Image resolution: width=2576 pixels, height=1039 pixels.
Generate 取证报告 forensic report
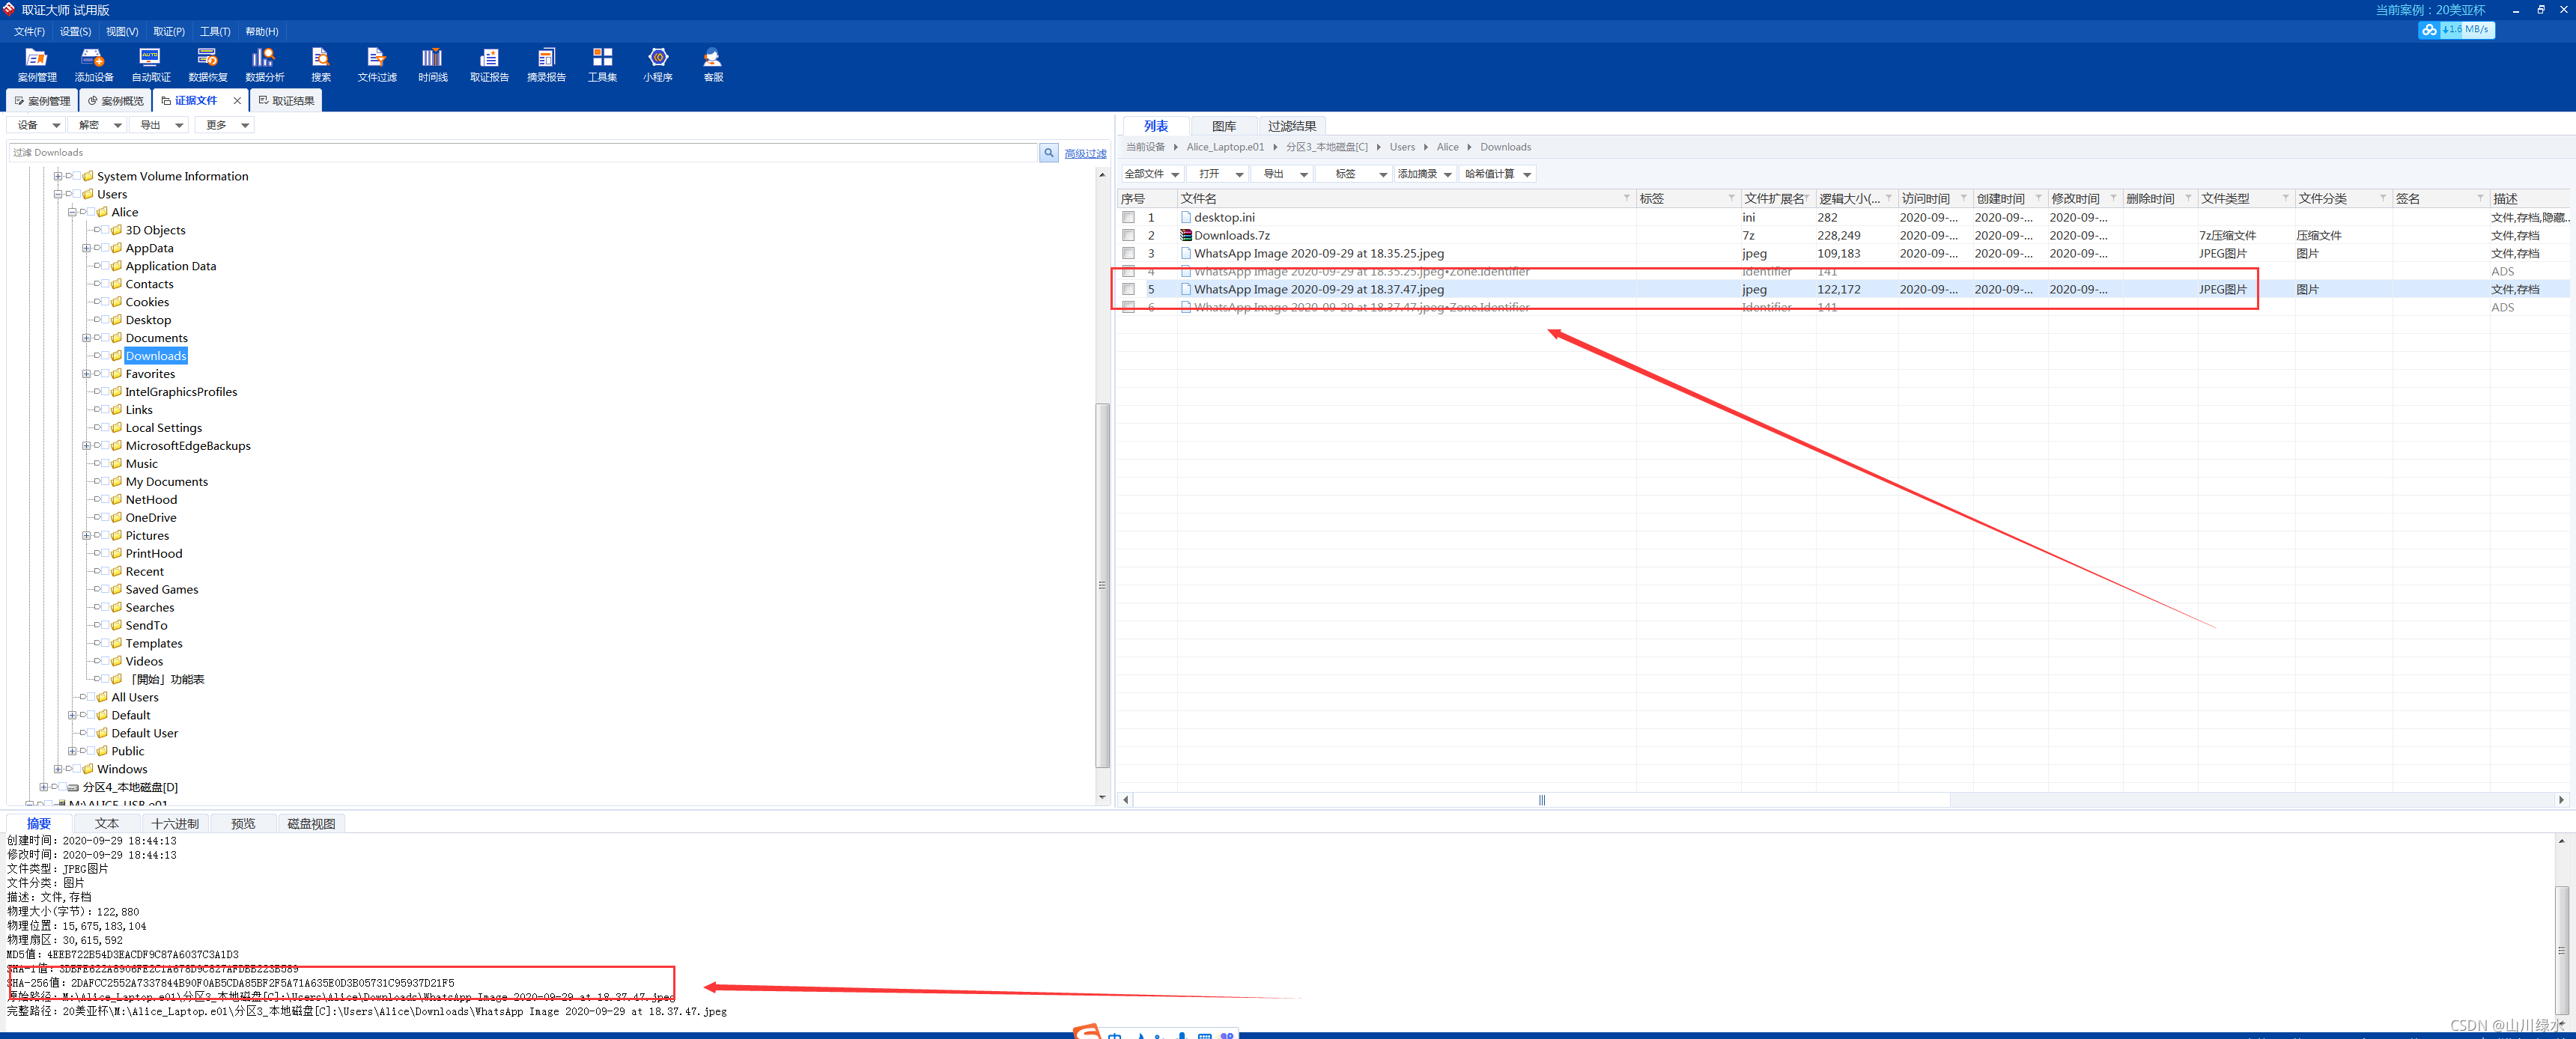490,65
